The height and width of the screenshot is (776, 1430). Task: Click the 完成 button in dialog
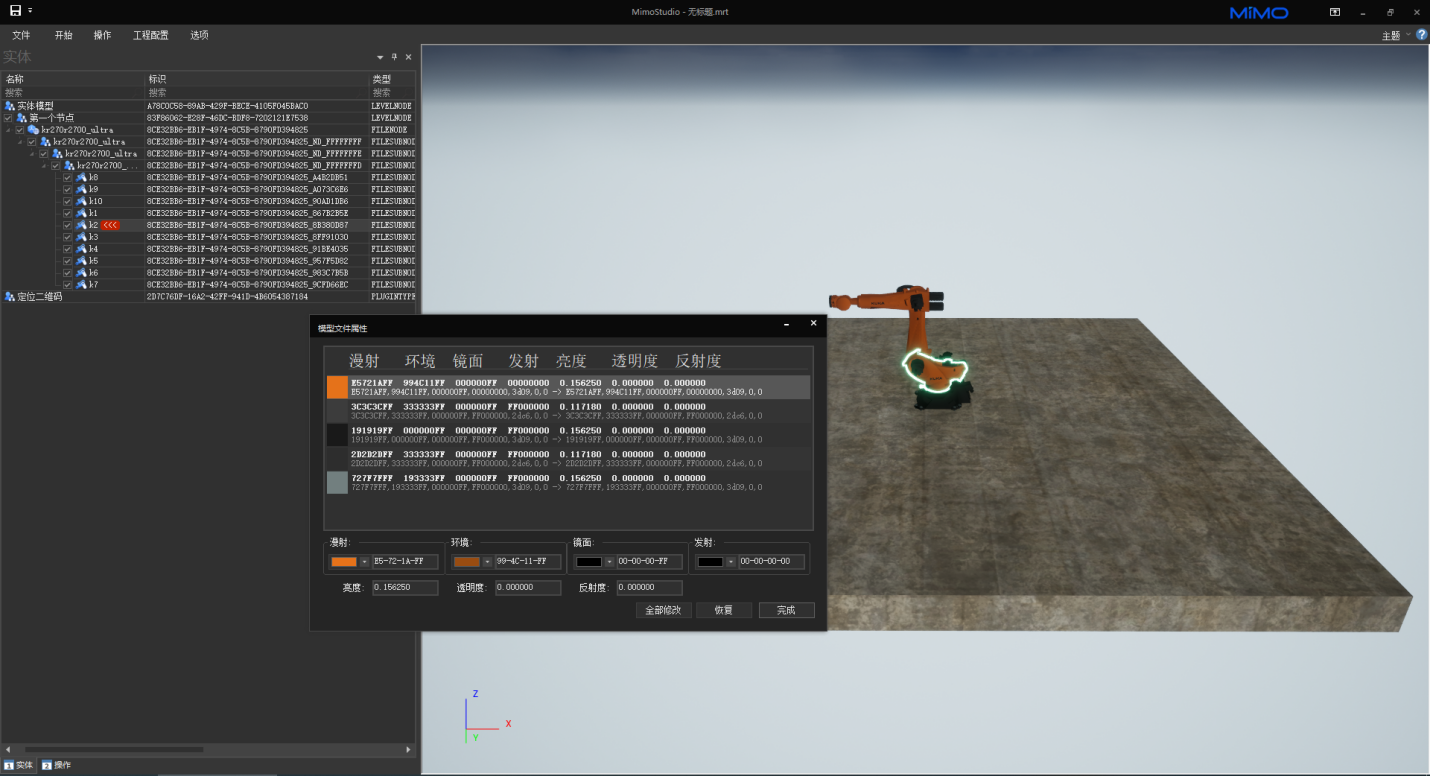[x=786, y=610]
